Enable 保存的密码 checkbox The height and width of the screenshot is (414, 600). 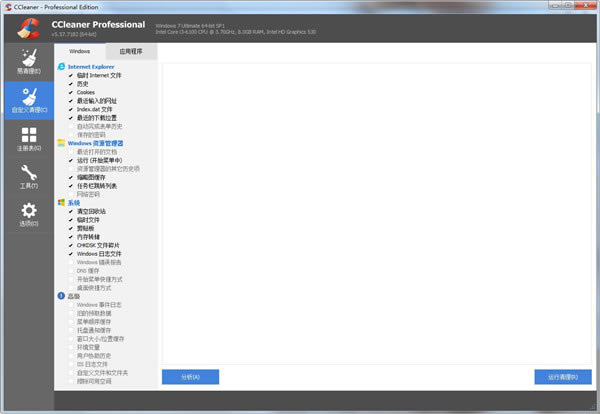(x=71, y=135)
